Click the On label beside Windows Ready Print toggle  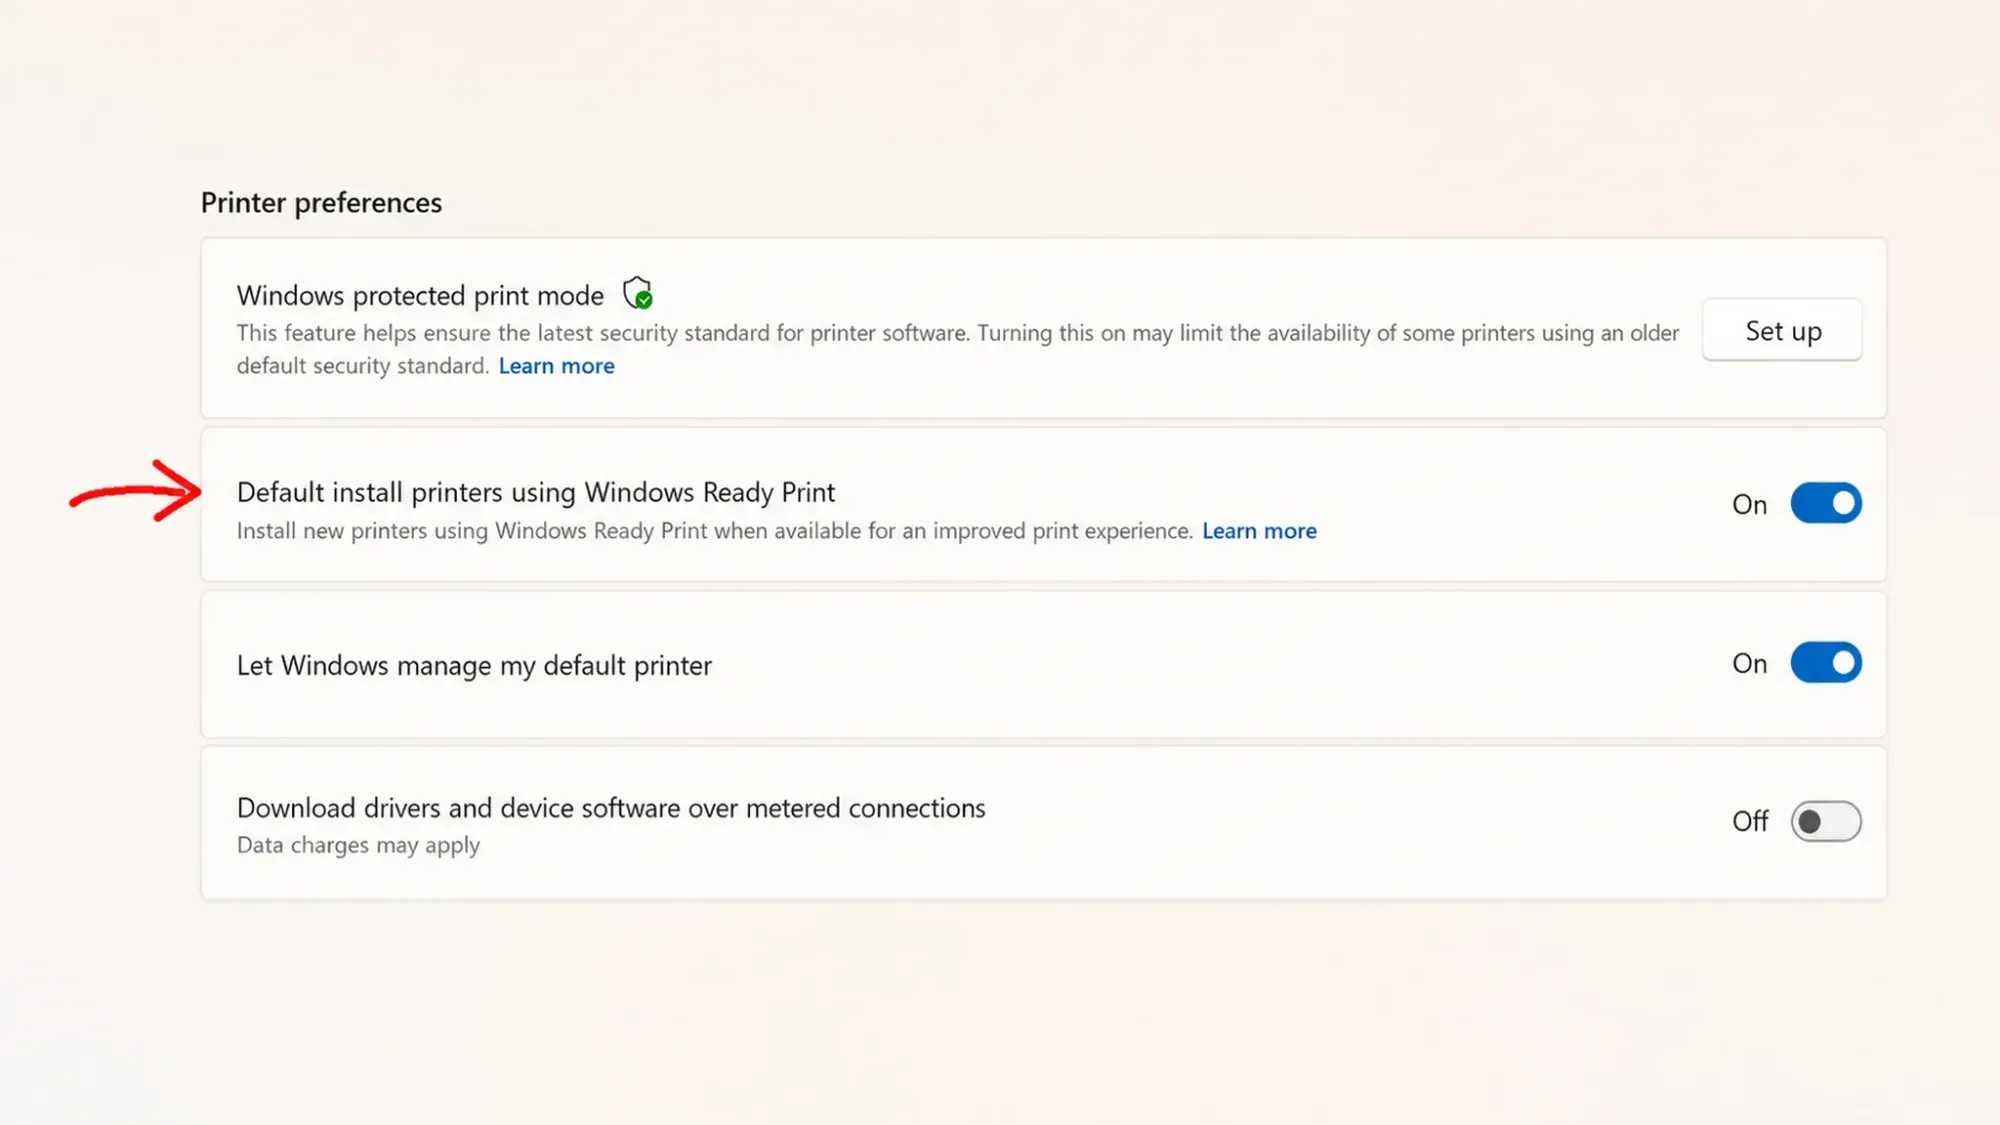[x=1750, y=505]
